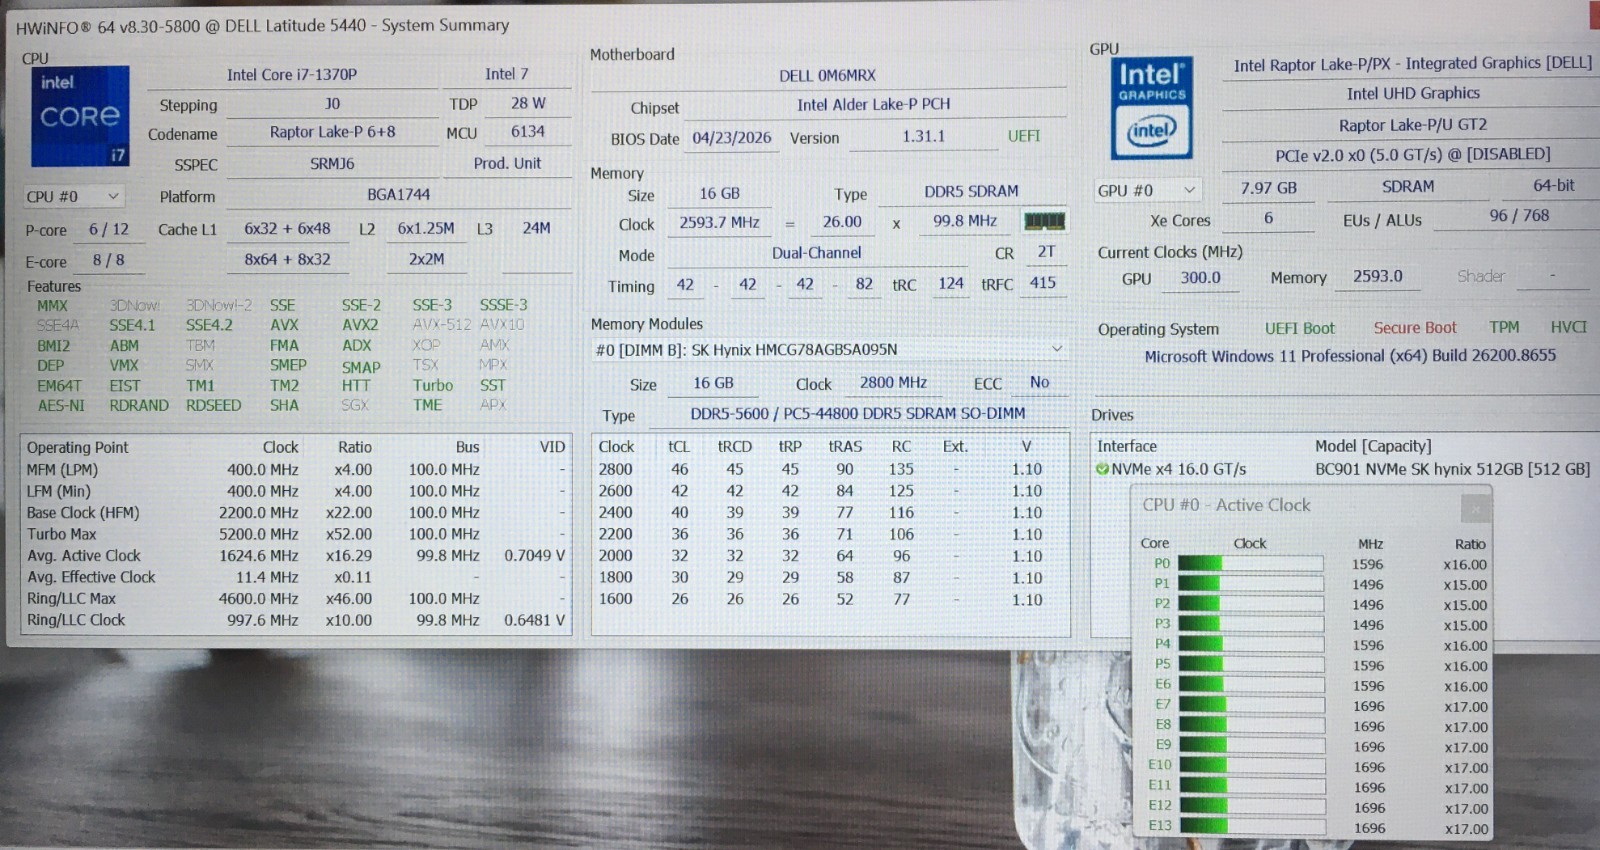Click the tRFC 415 timing value

1043,283
